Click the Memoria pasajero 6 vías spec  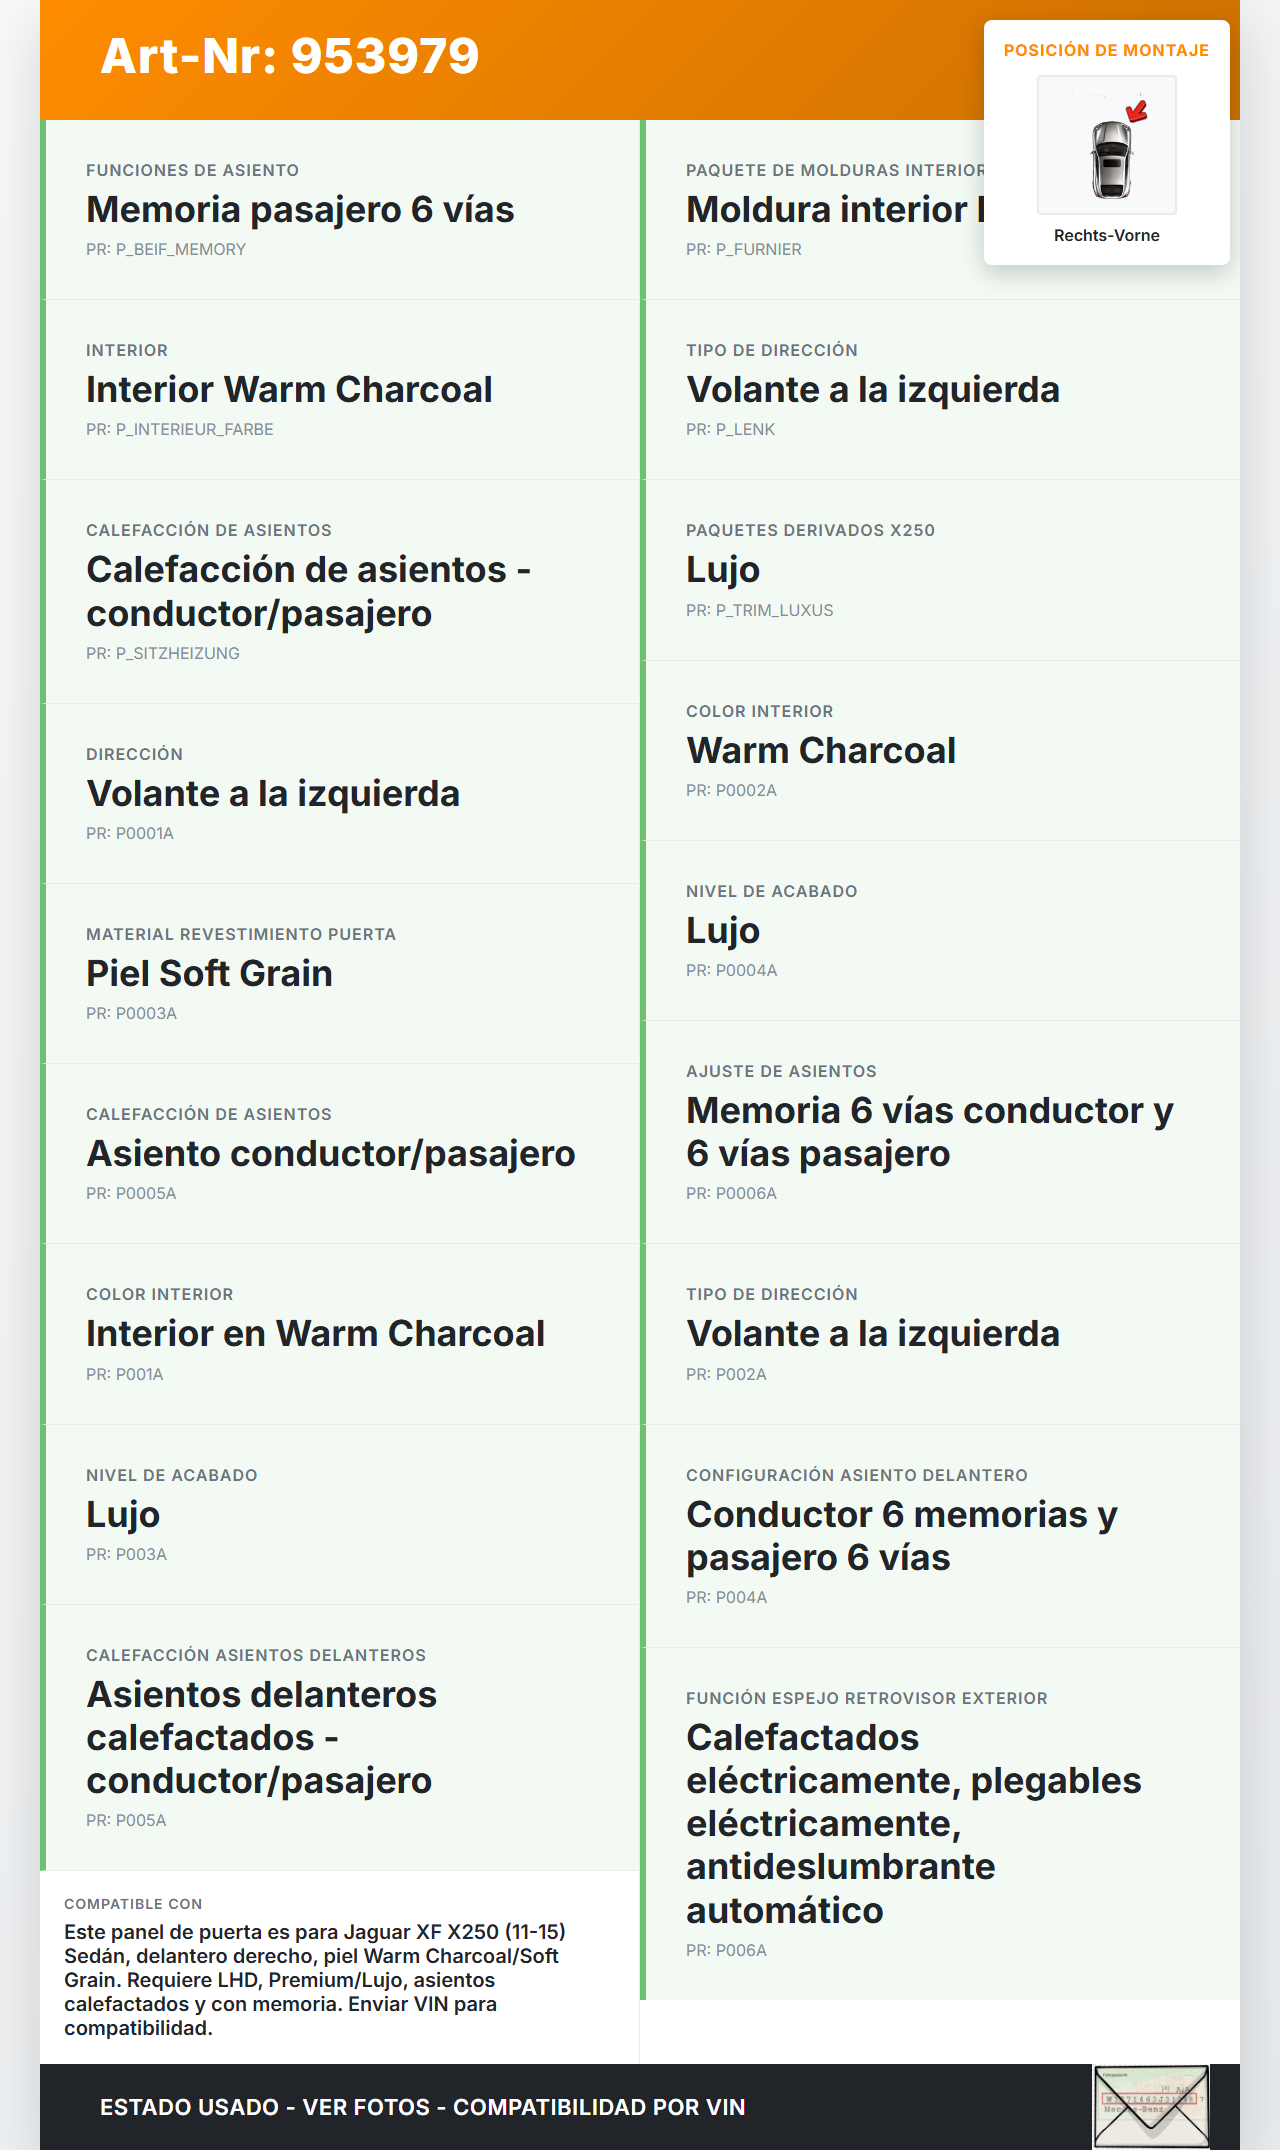300,210
